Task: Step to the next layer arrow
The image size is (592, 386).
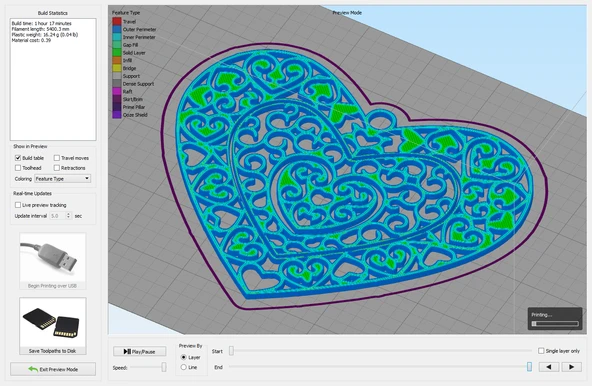Action: pos(571,367)
